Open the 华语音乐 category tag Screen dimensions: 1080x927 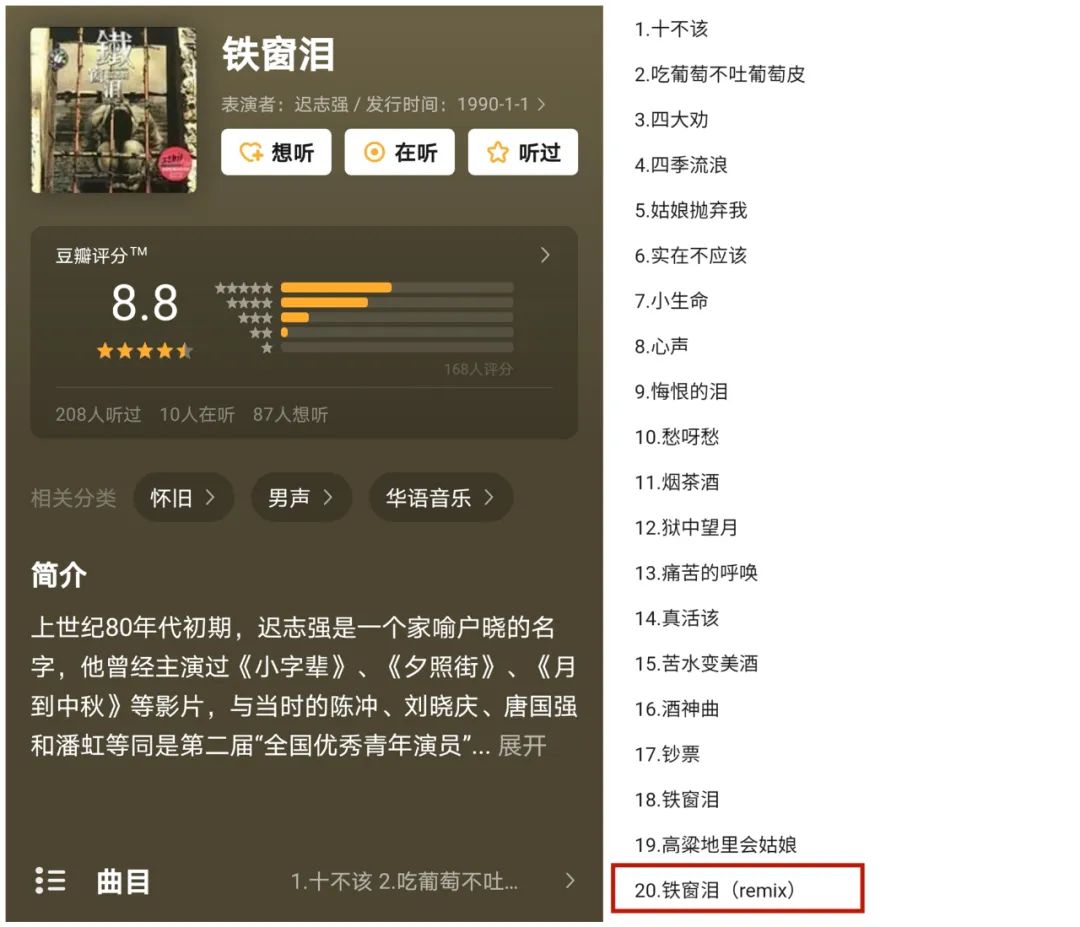point(441,497)
